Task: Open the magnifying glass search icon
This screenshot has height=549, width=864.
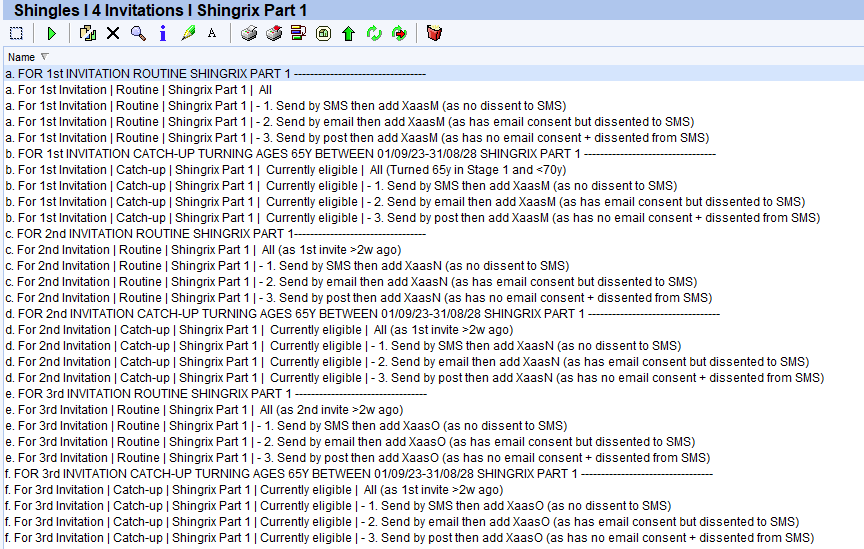Action: [x=138, y=34]
